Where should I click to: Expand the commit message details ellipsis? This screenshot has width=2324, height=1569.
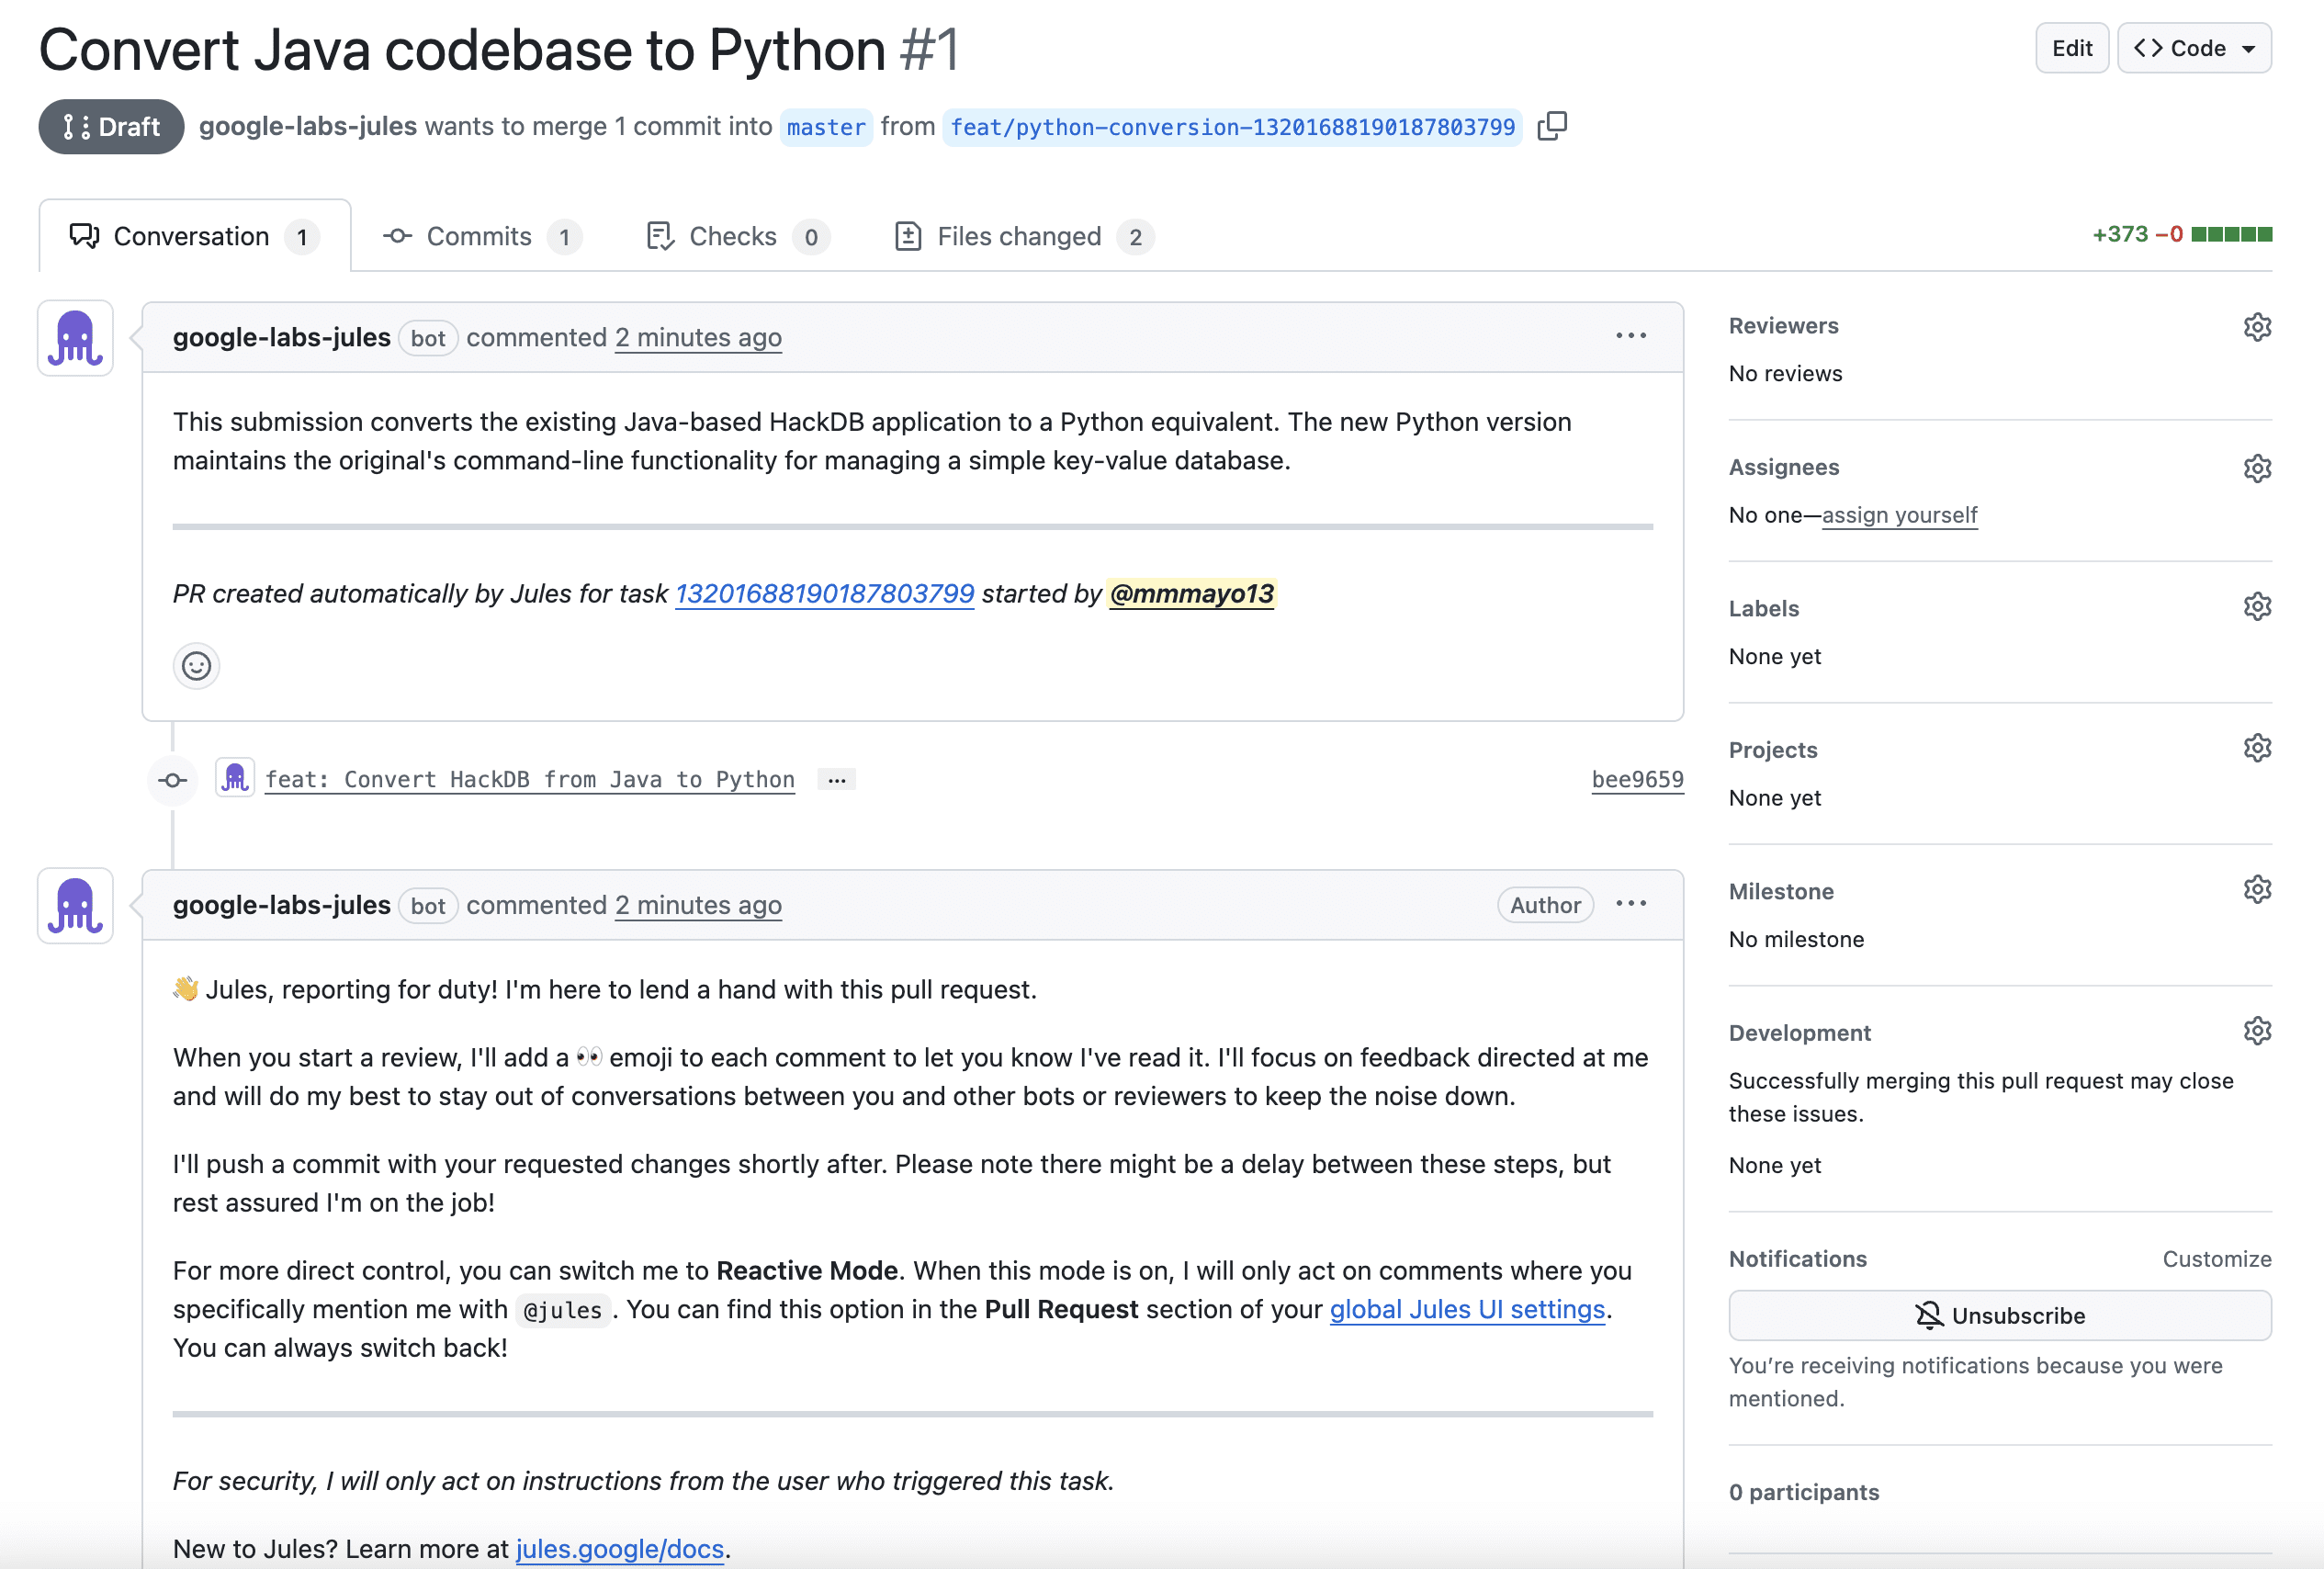click(x=837, y=779)
